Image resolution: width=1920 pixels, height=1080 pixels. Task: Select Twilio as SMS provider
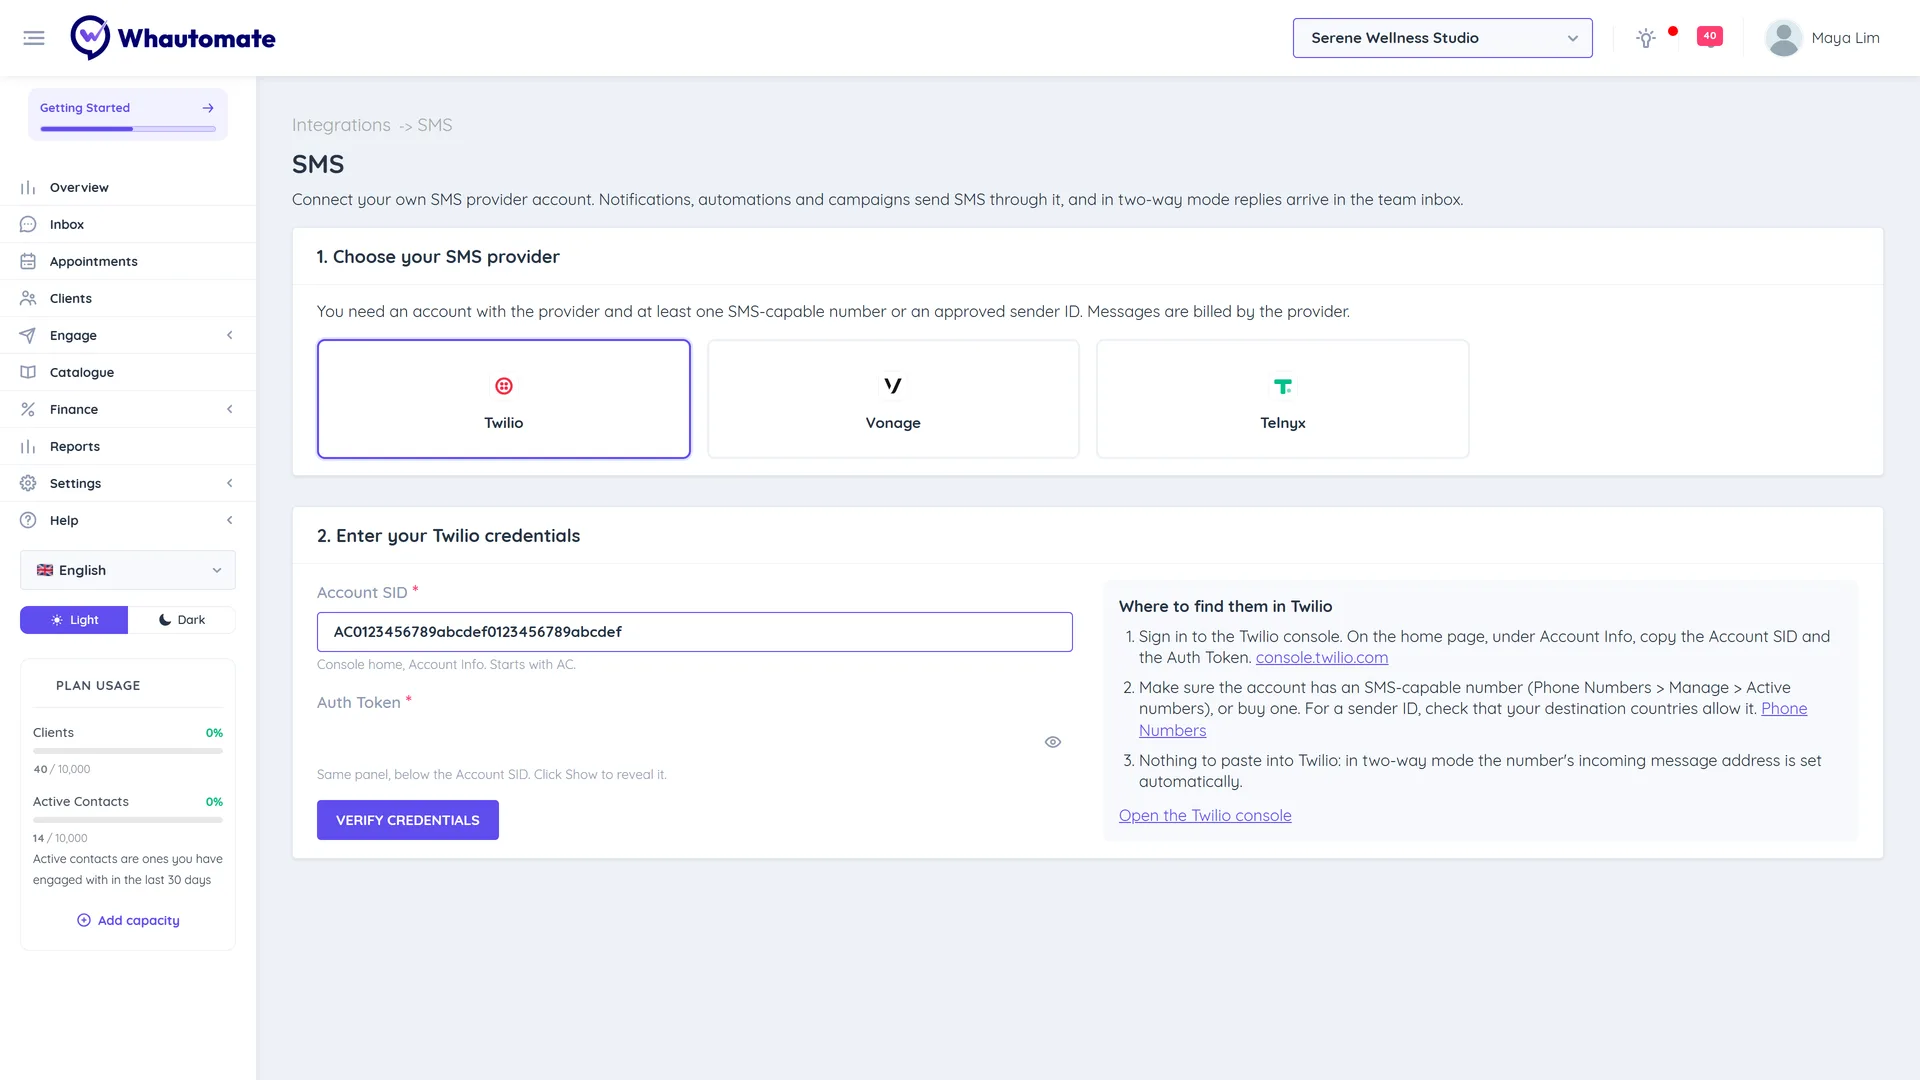tap(504, 399)
